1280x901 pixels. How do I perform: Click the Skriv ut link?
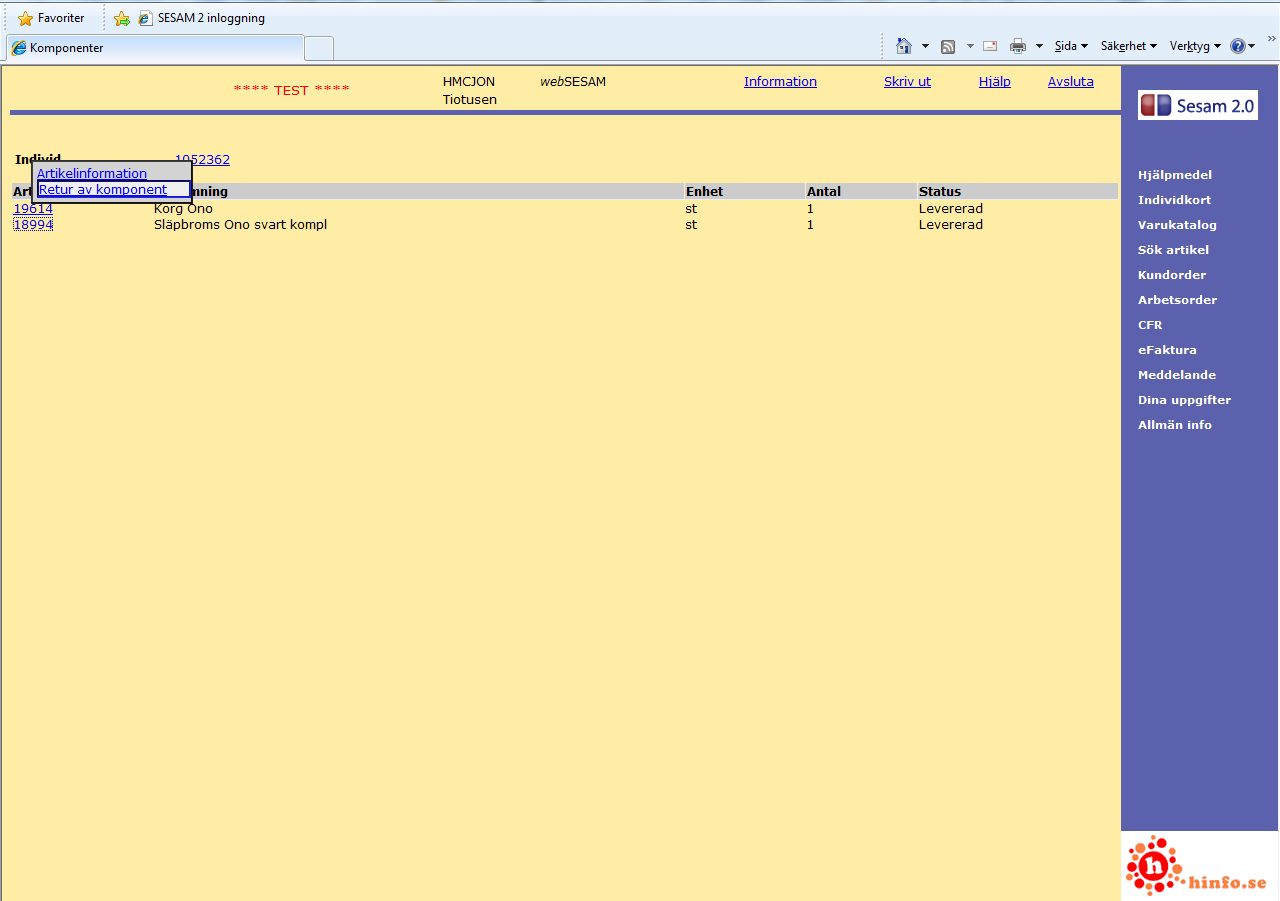(x=907, y=82)
